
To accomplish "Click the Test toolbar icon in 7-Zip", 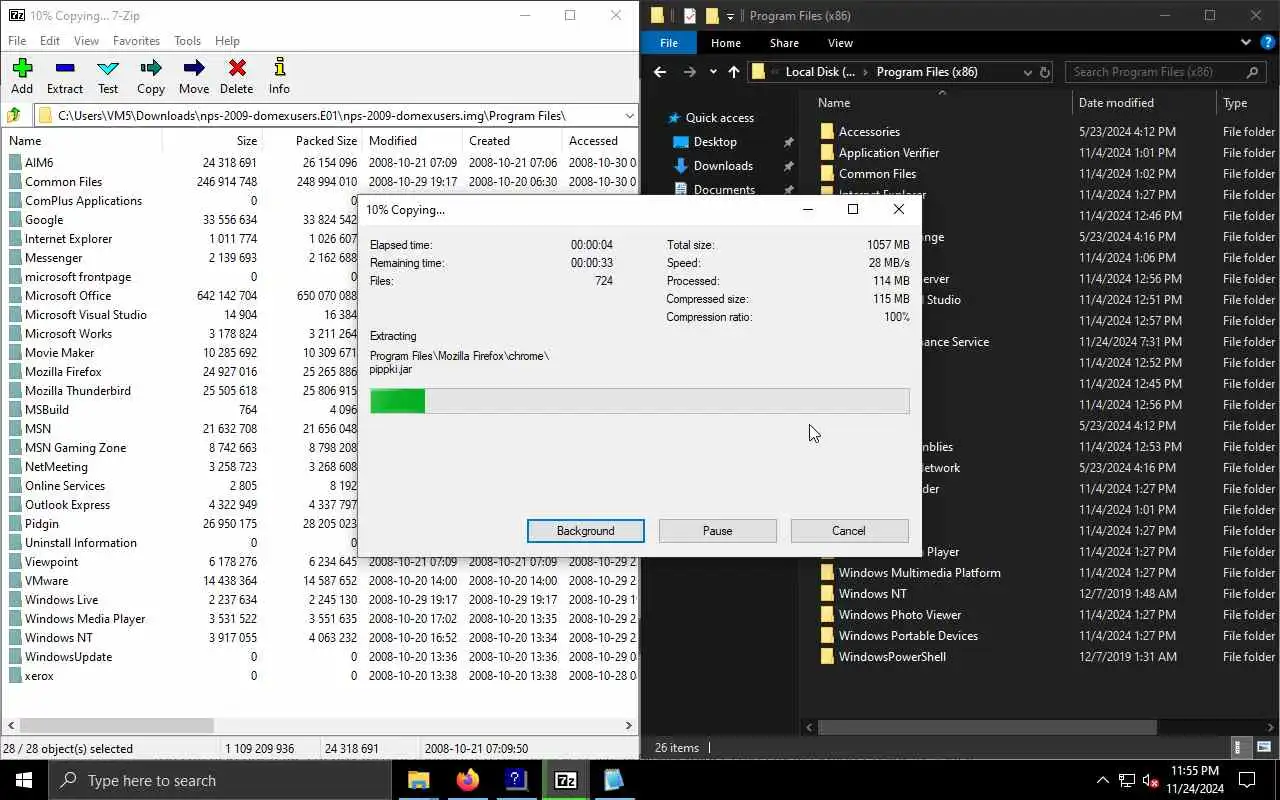I will [x=108, y=68].
